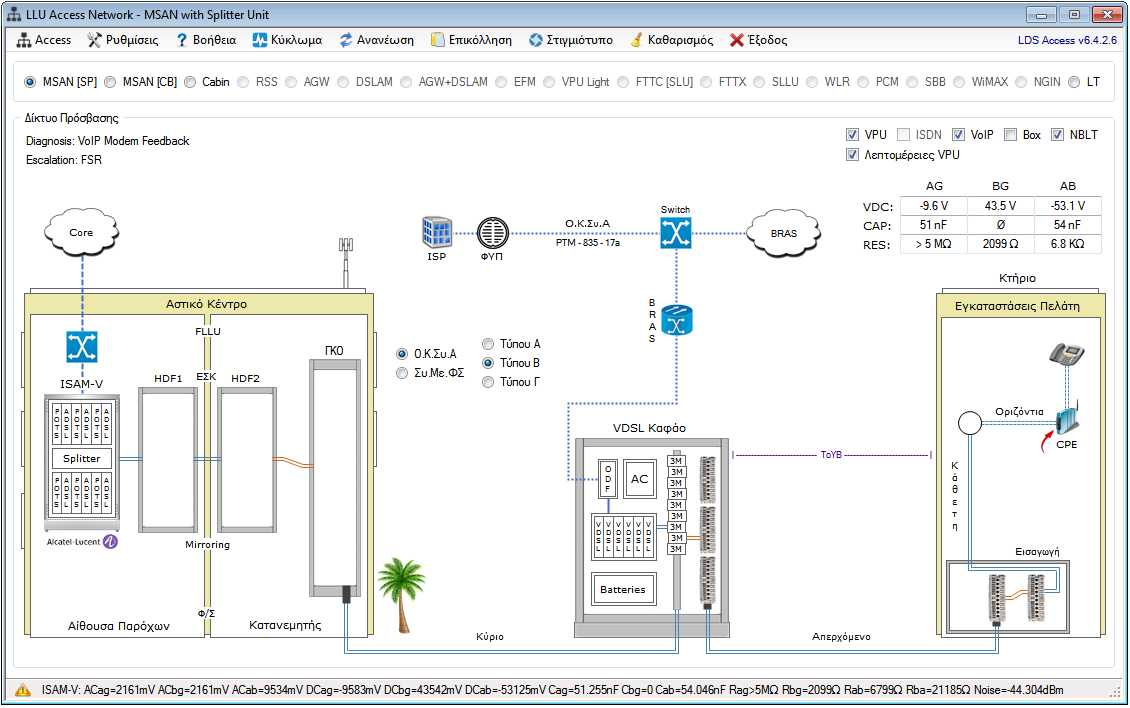Uncheck the VoIP checkbox
The image size is (1130, 708).
958,135
